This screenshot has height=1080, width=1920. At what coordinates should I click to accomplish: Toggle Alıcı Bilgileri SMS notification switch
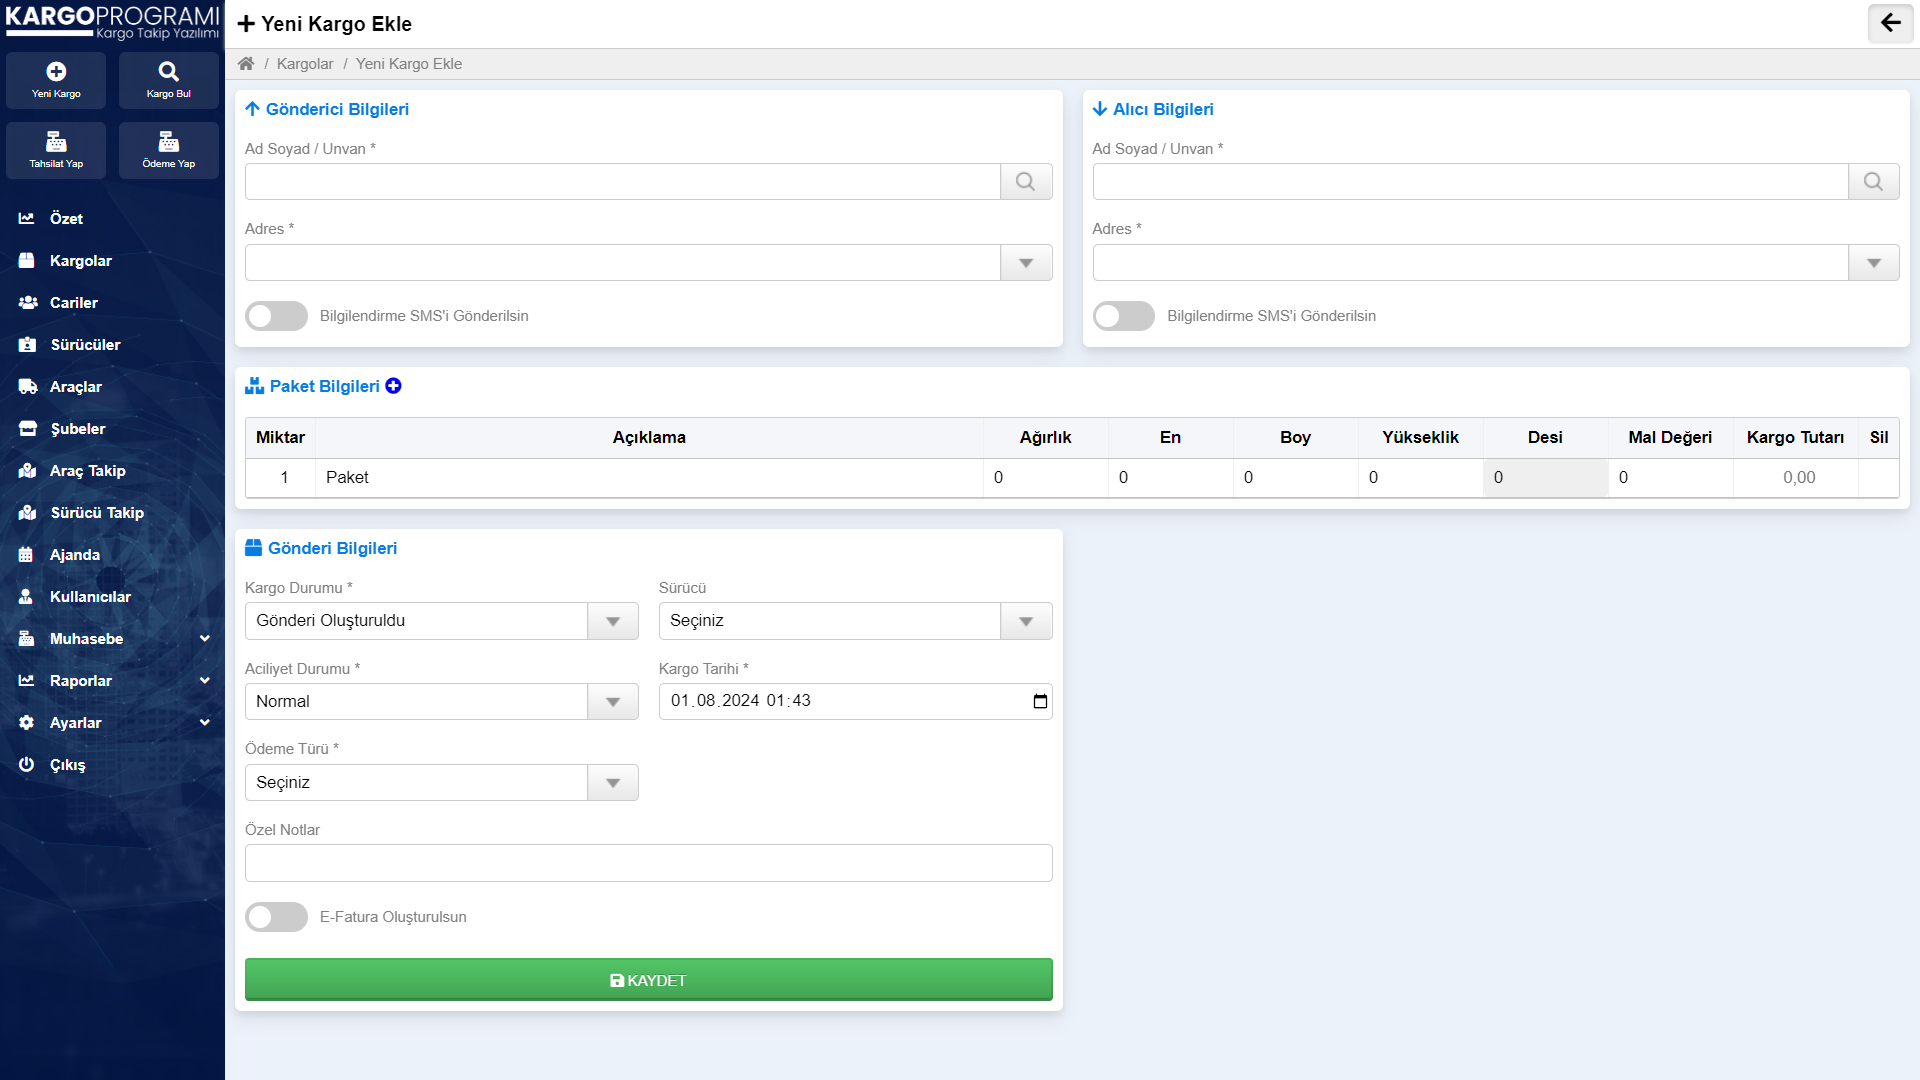[1124, 315]
